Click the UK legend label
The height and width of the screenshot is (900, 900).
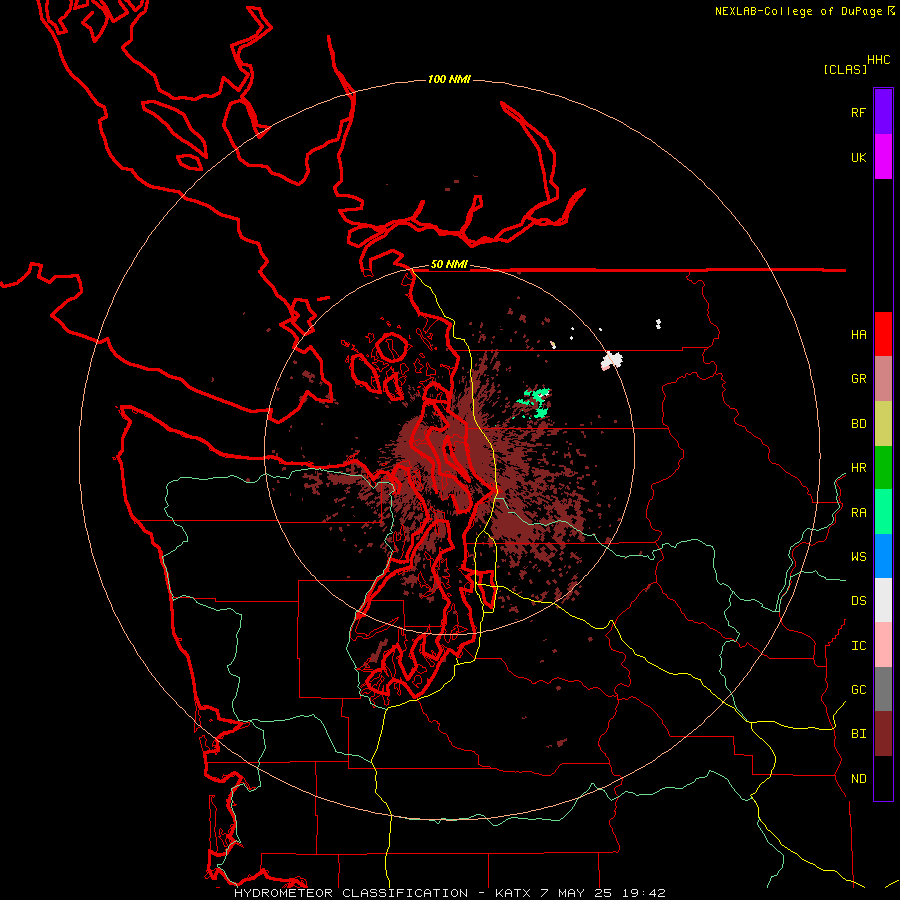click(x=858, y=157)
